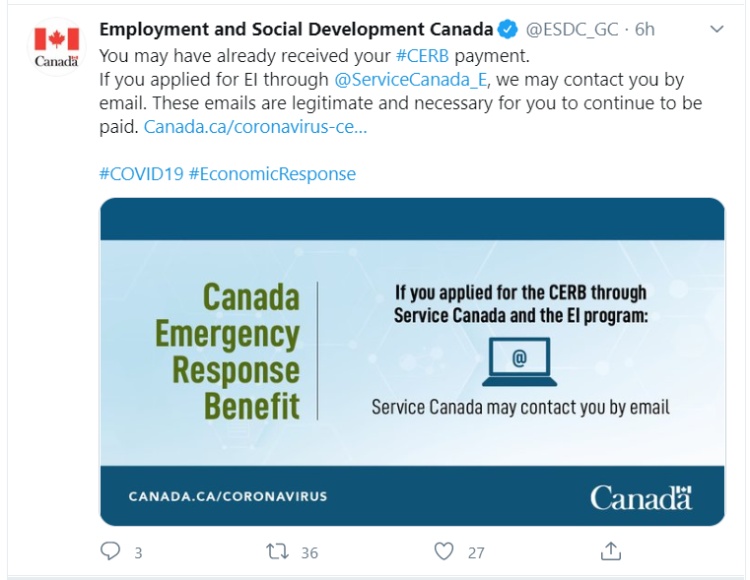This screenshot has height=580, width=750.
Task: Follow the Canada.ca/coronavirus-ce… link
Action: coord(255,127)
